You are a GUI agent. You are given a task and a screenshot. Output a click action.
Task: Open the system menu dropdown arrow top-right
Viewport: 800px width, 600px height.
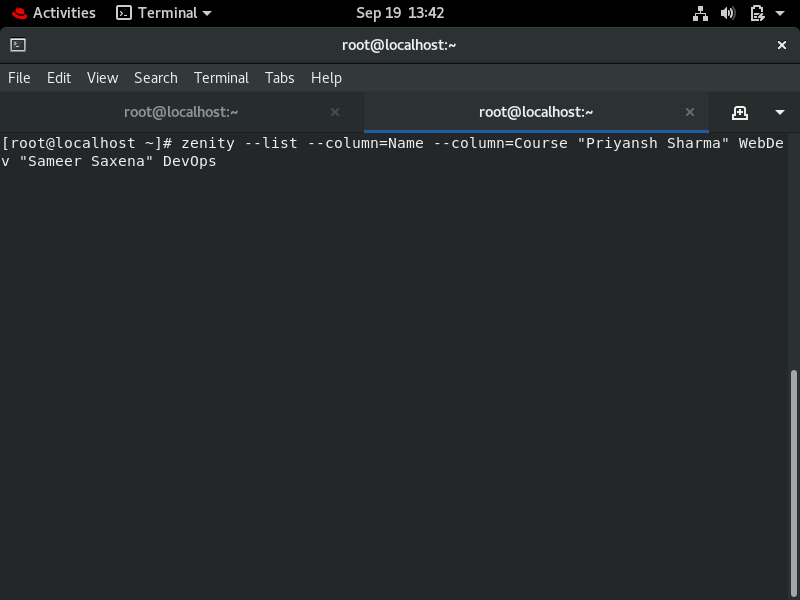pos(777,13)
